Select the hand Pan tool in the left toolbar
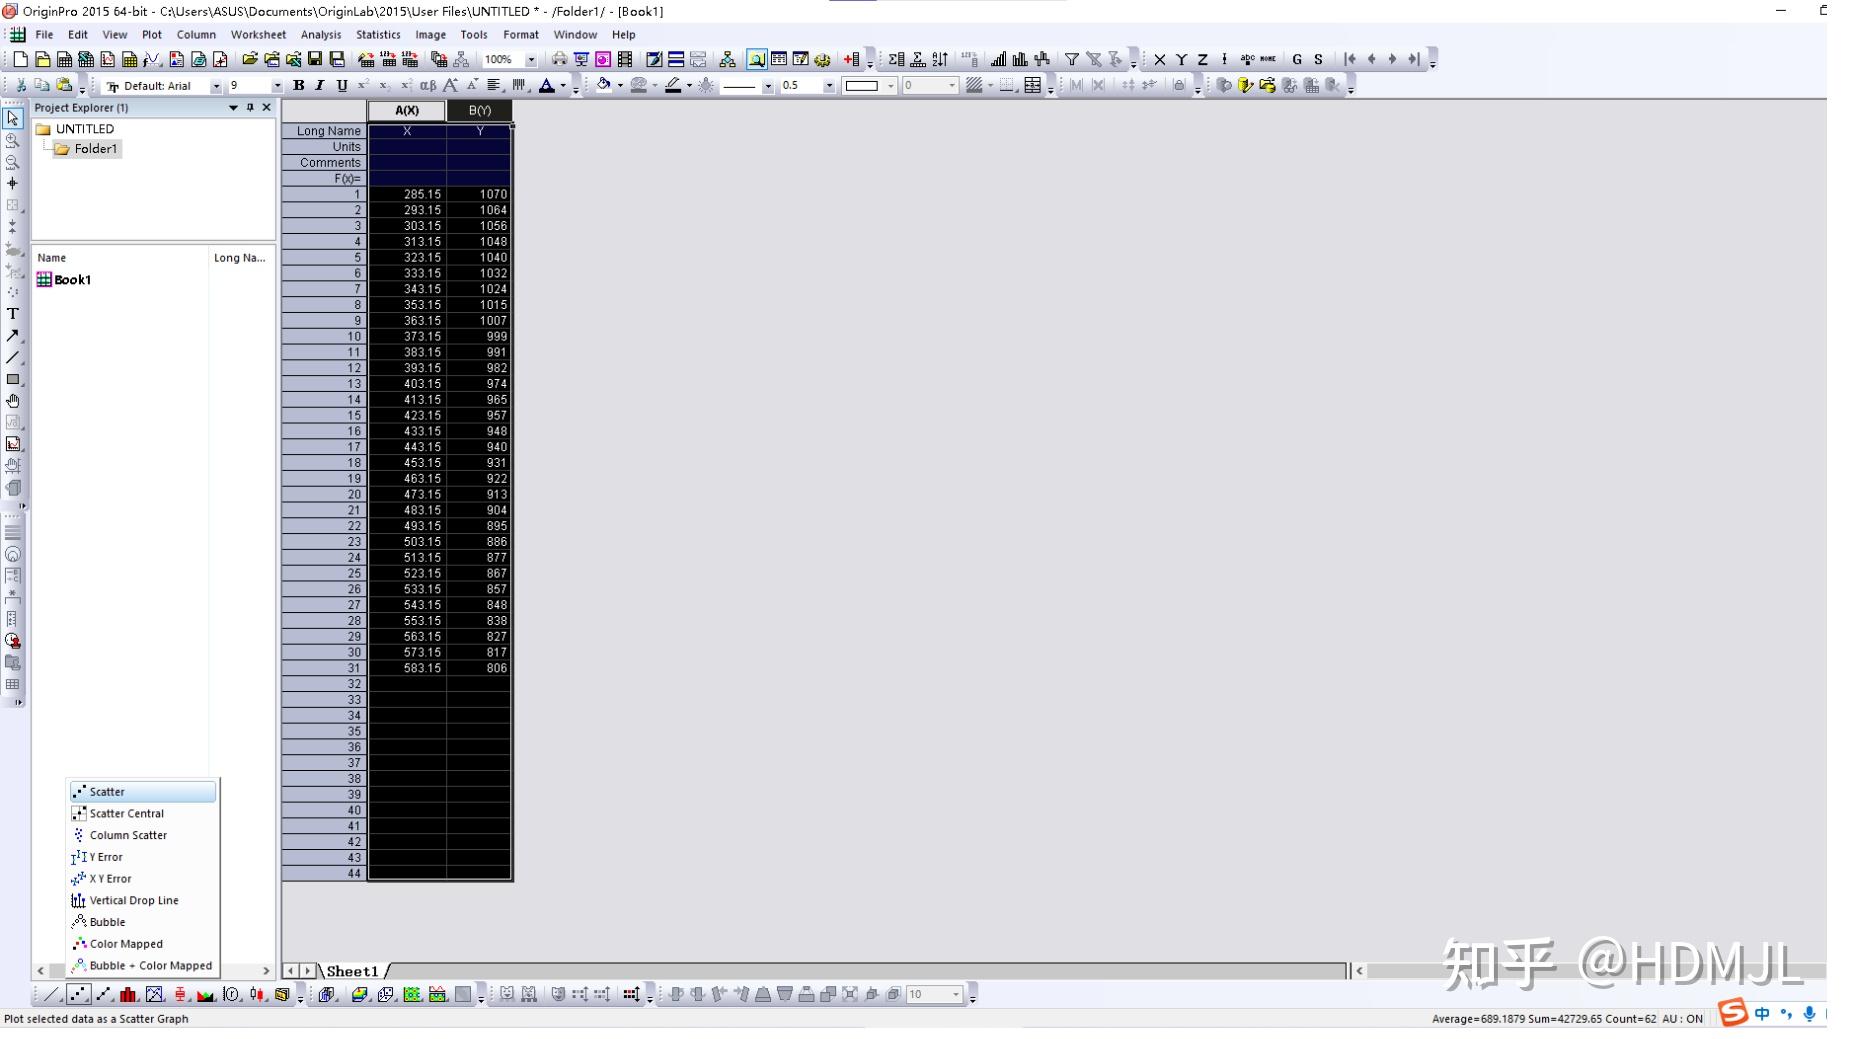The height and width of the screenshot is (1039, 1851). click(x=13, y=401)
